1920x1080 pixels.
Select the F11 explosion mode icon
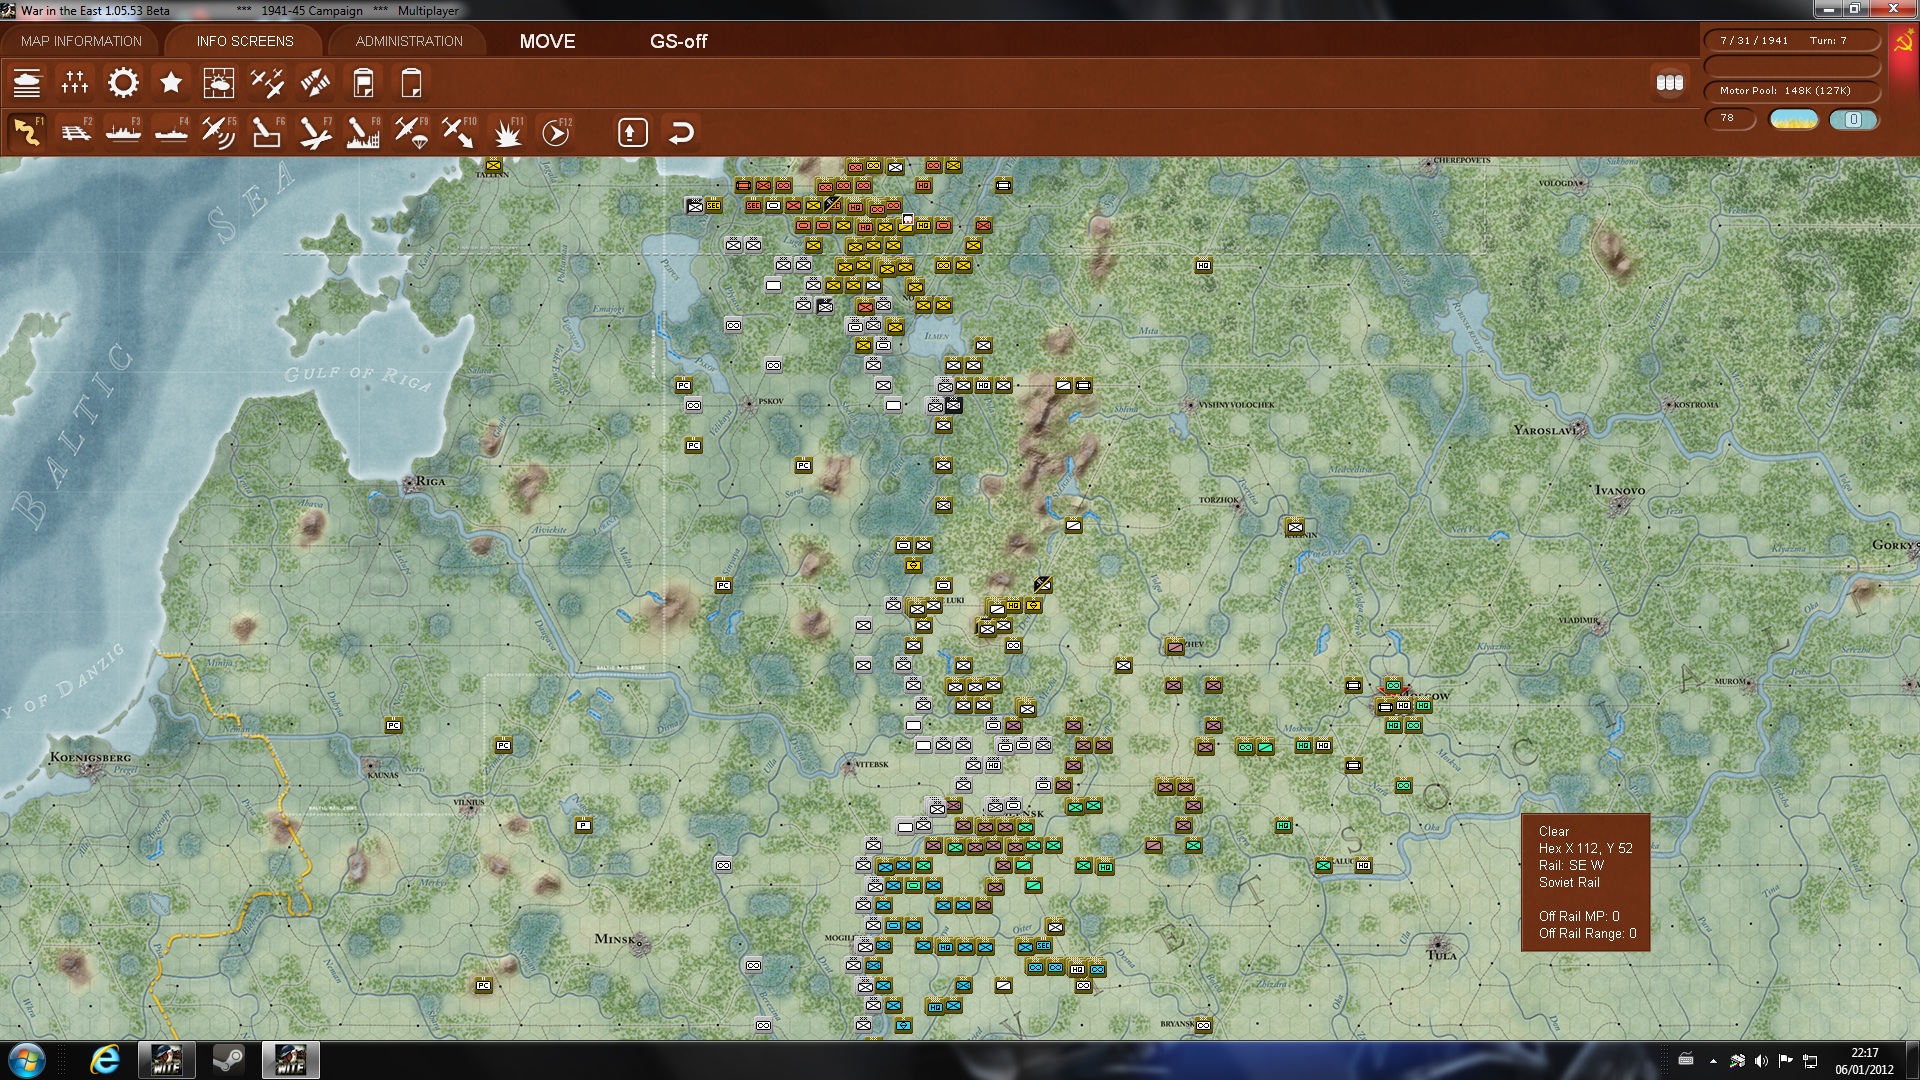(x=507, y=132)
